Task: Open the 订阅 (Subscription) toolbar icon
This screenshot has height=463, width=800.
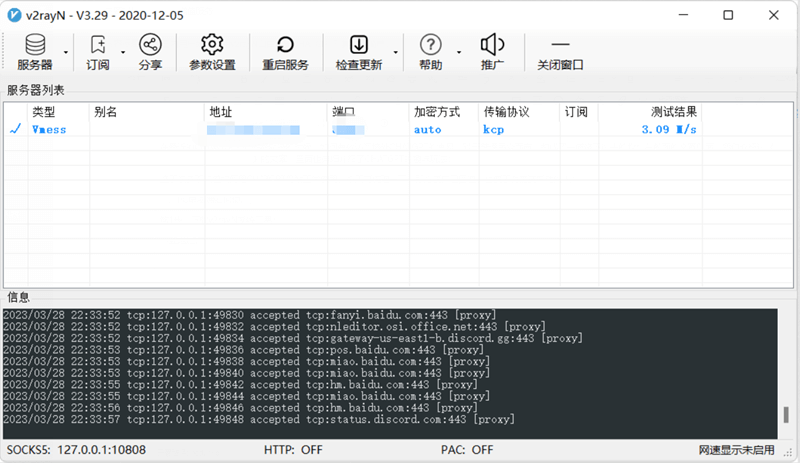Action: (x=97, y=45)
